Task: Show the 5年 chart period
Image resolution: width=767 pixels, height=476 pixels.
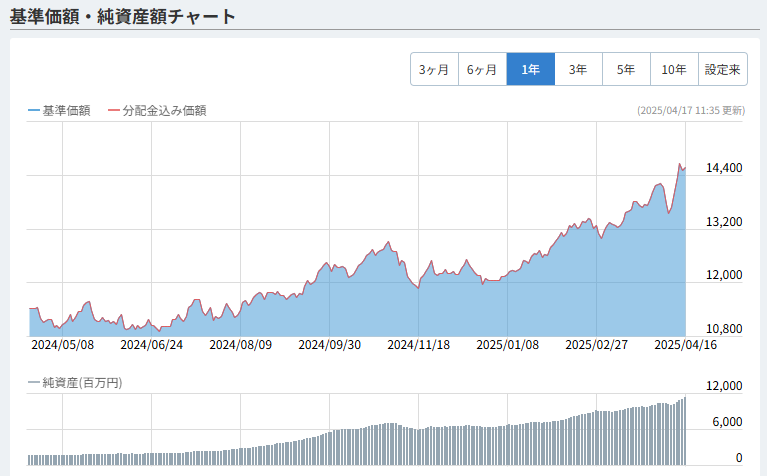Action: [x=626, y=69]
